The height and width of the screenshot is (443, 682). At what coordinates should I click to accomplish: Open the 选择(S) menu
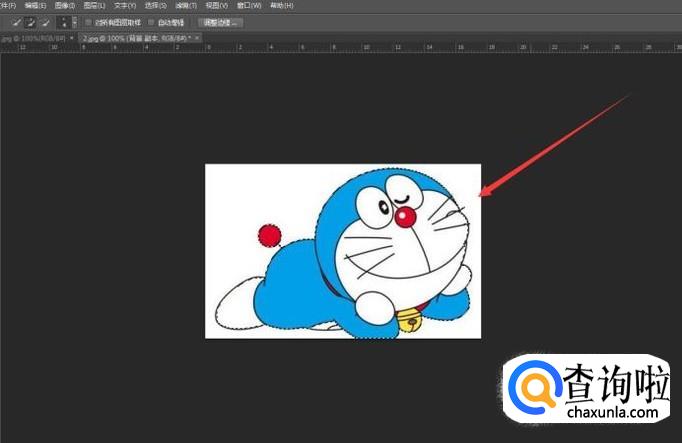(155, 6)
